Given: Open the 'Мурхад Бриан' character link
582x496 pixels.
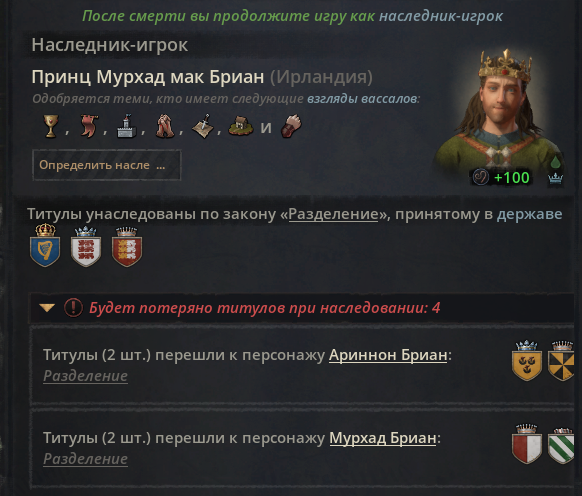Looking at the screenshot, I should pos(383,438).
